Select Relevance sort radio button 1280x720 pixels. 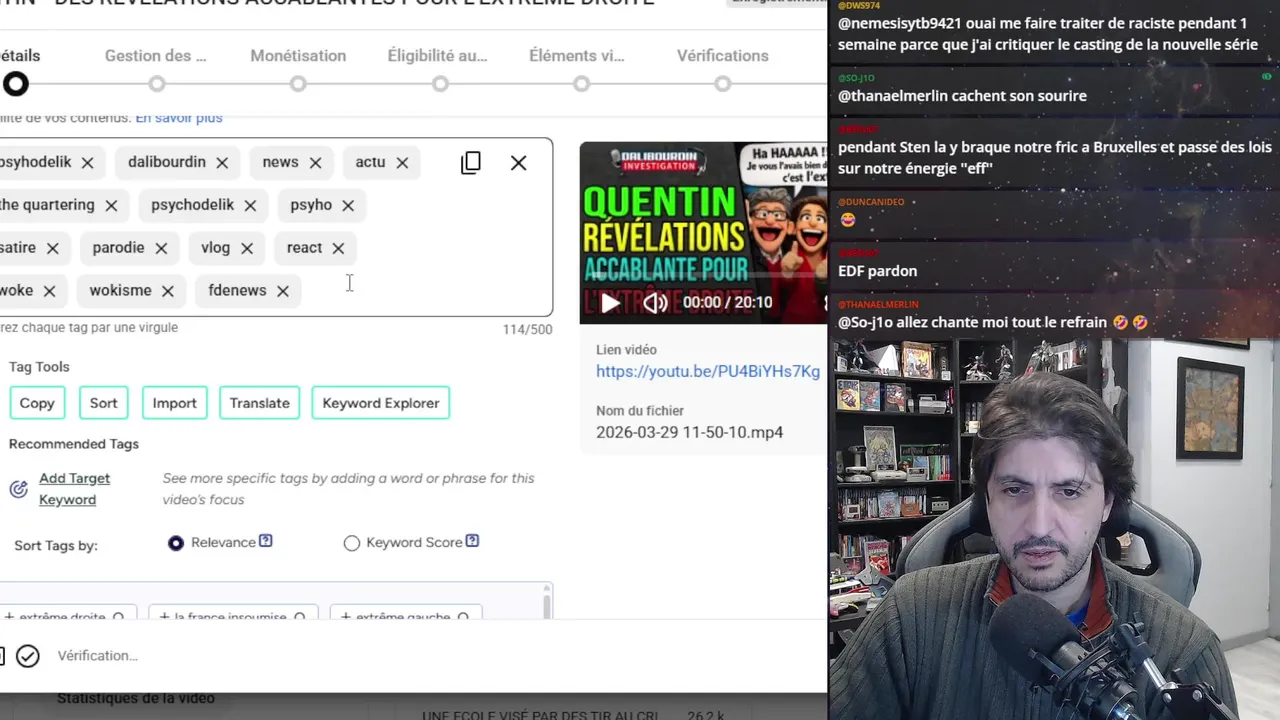[x=176, y=543]
